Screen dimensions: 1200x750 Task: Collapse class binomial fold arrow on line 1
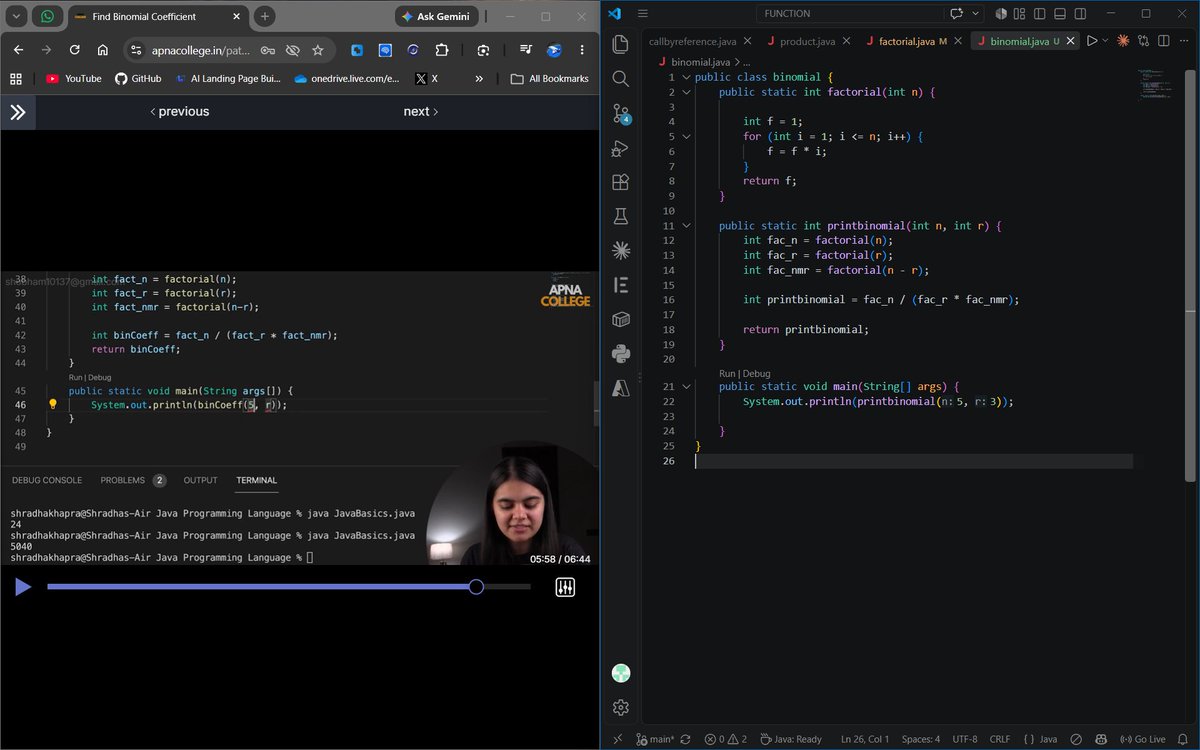pos(686,77)
